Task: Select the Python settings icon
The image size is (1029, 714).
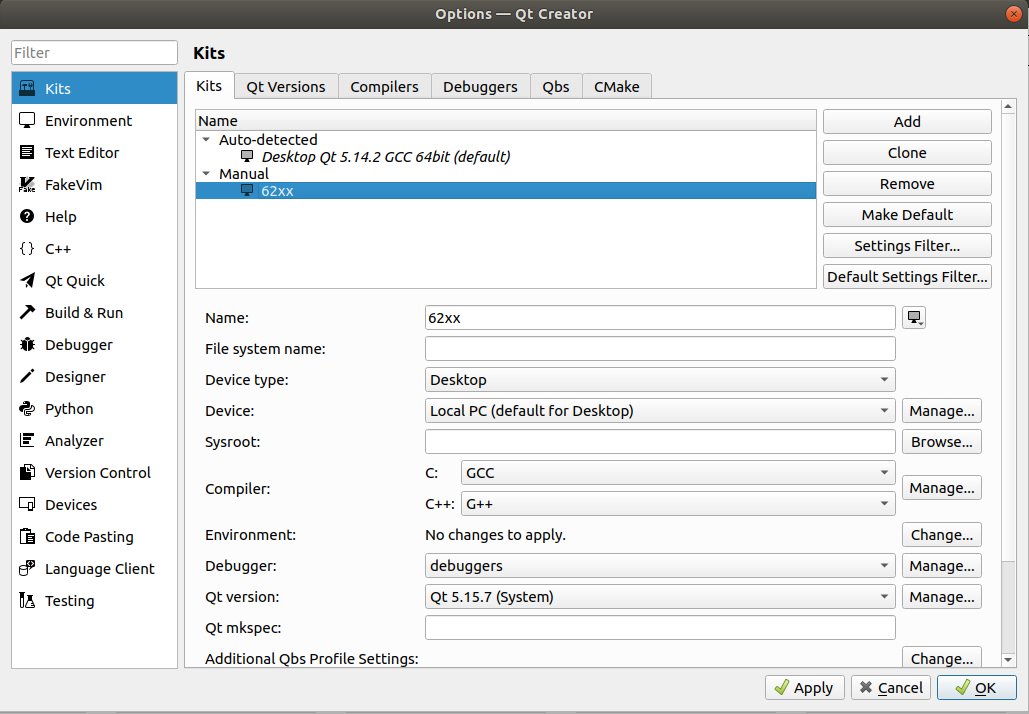Action: 28,409
